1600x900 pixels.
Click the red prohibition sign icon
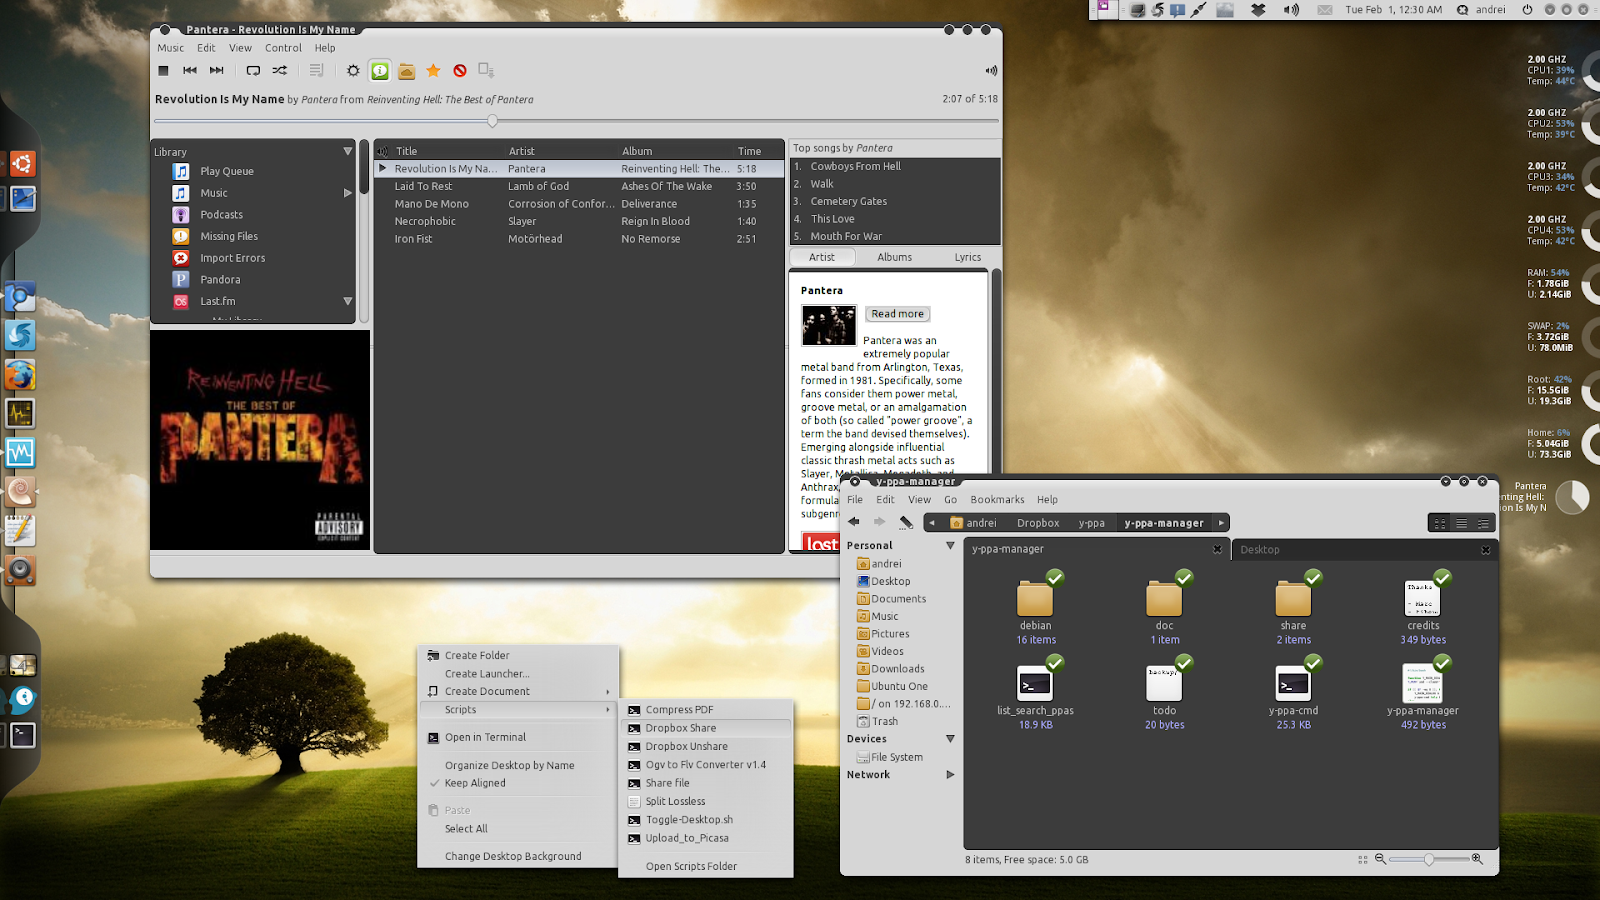point(460,70)
